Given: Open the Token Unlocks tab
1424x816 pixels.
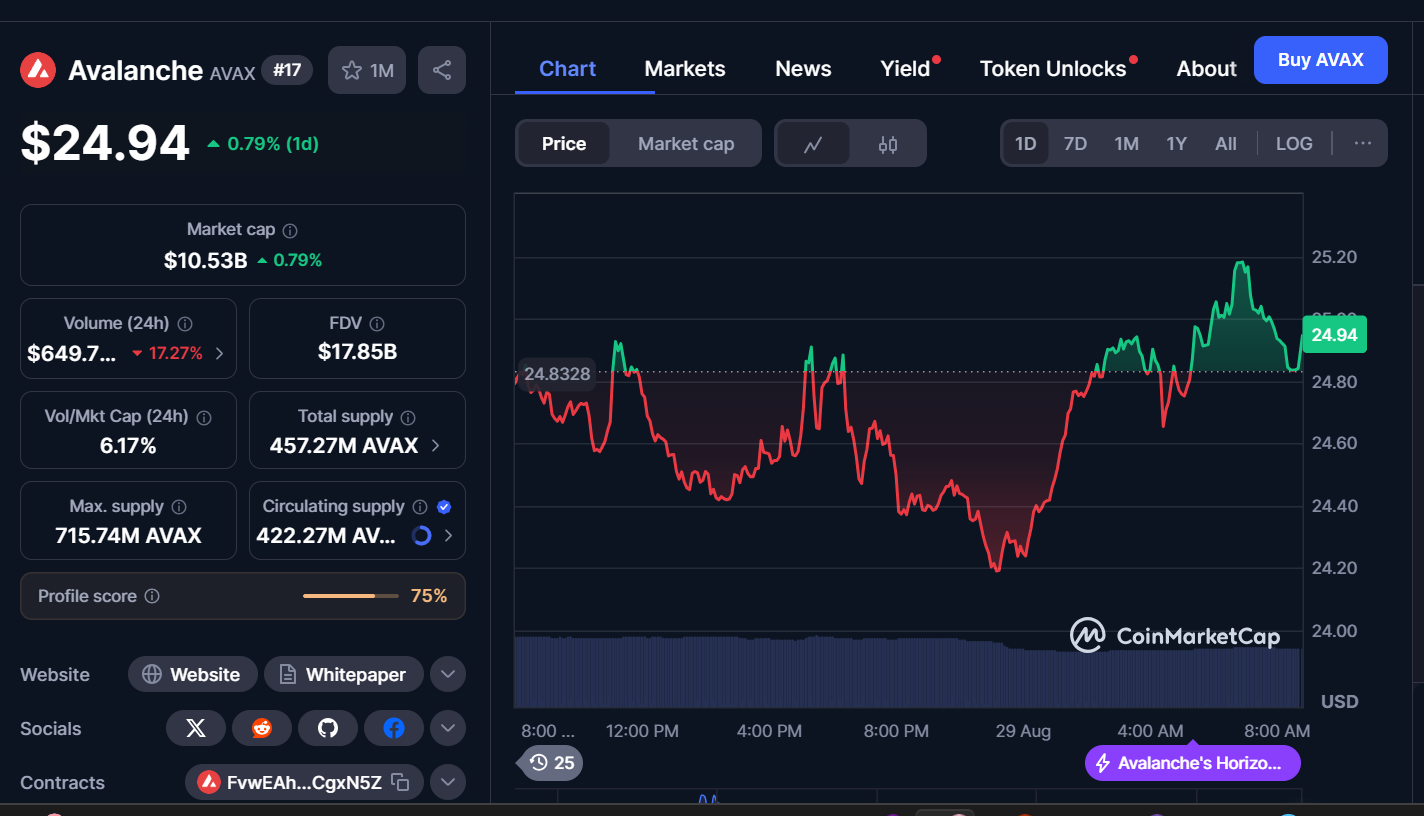Looking at the screenshot, I should click(1053, 69).
